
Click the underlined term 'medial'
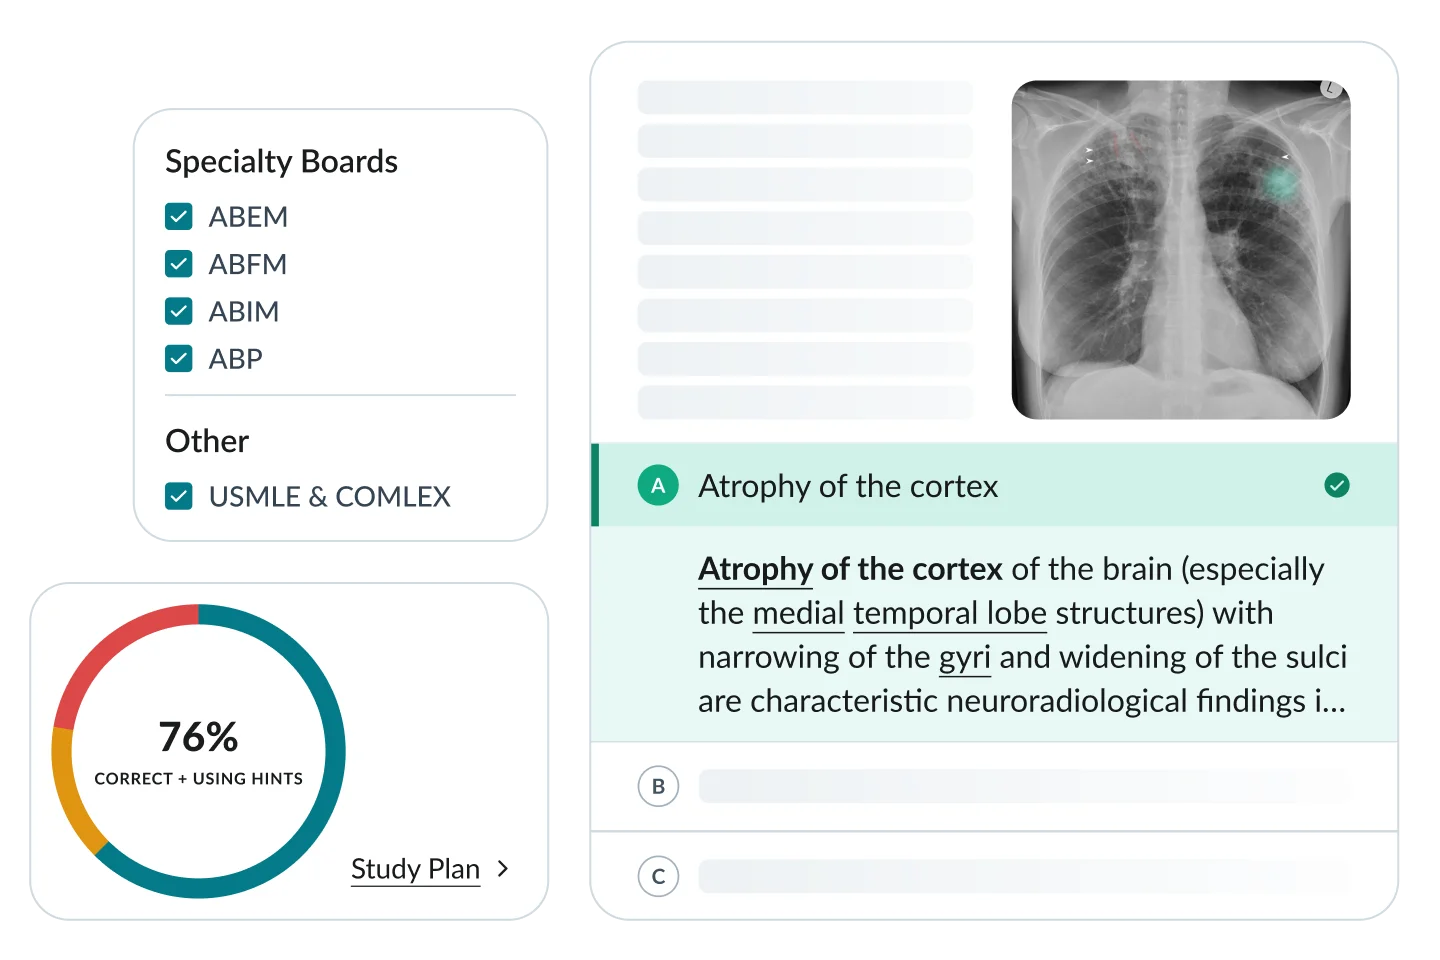(x=798, y=613)
